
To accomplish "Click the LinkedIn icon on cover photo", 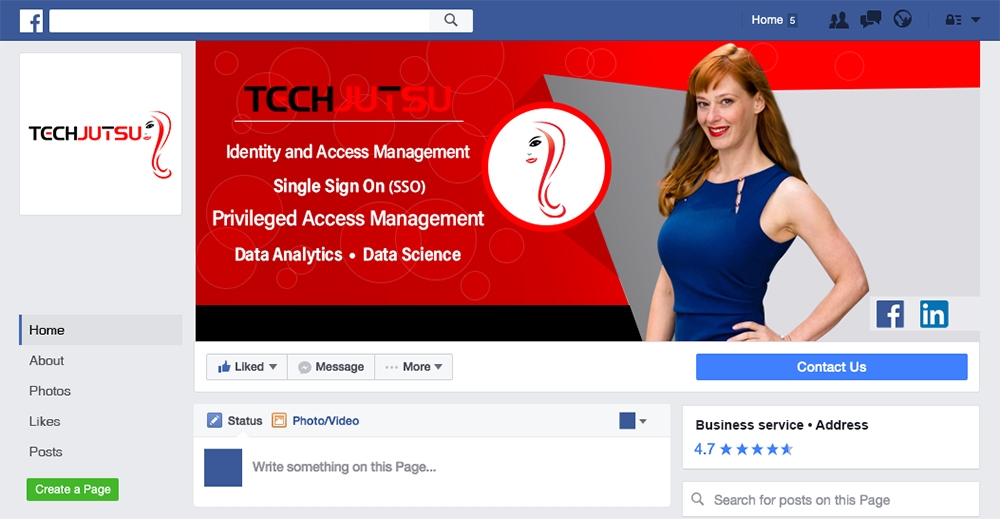I will pos(934,314).
